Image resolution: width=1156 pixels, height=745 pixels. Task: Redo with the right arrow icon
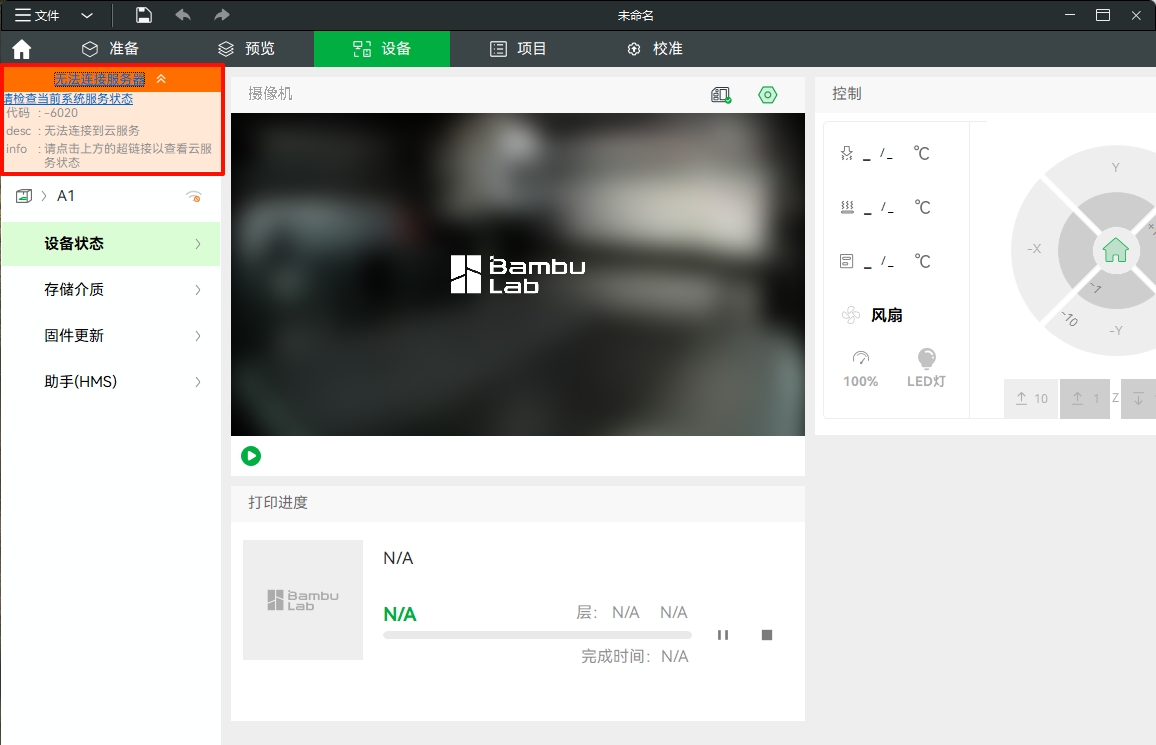click(222, 15)
